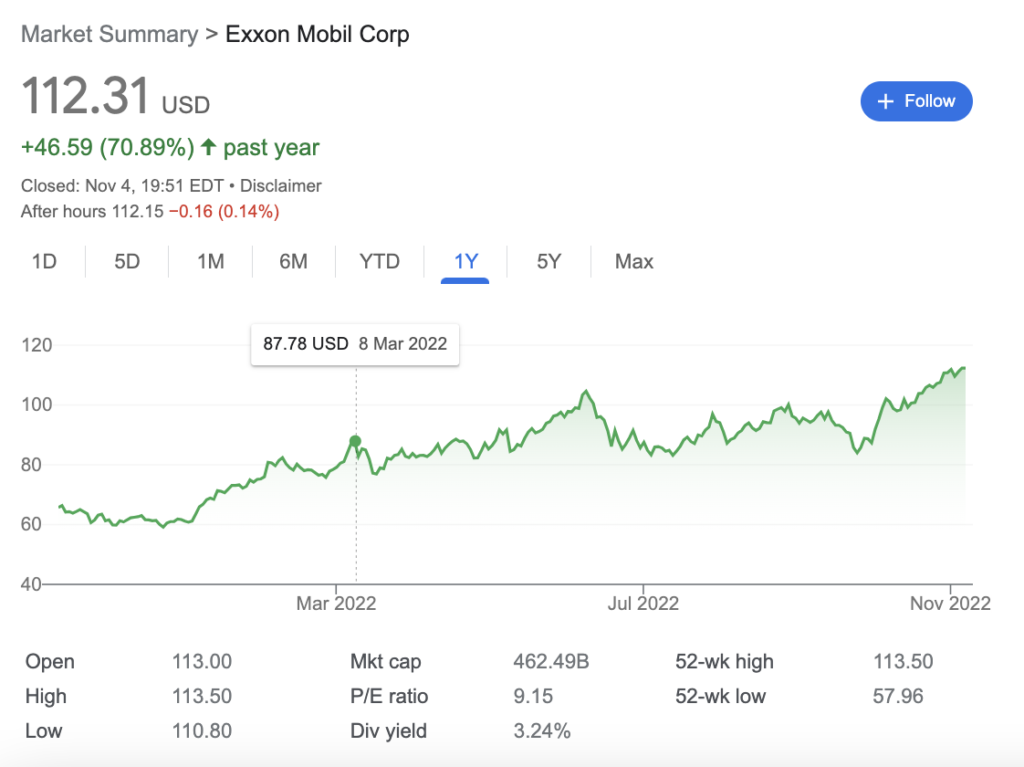
Task: Click the Mkt cap value 462.49B
Action: (x=551, y=662)
